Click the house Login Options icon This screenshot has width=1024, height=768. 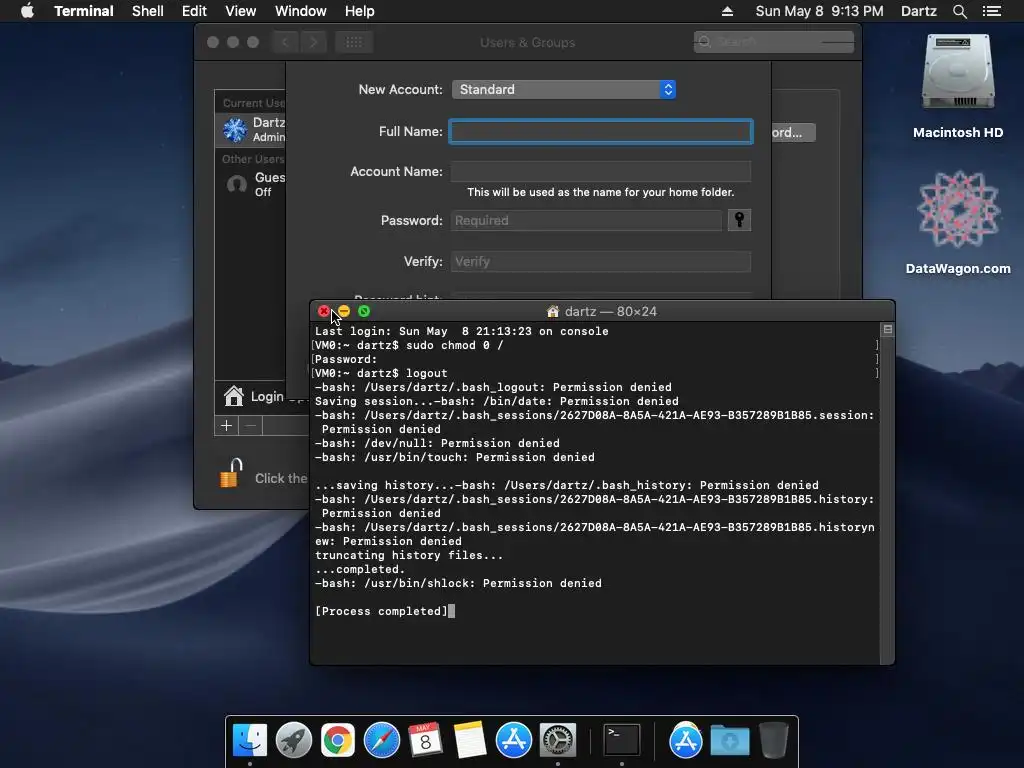233,396
